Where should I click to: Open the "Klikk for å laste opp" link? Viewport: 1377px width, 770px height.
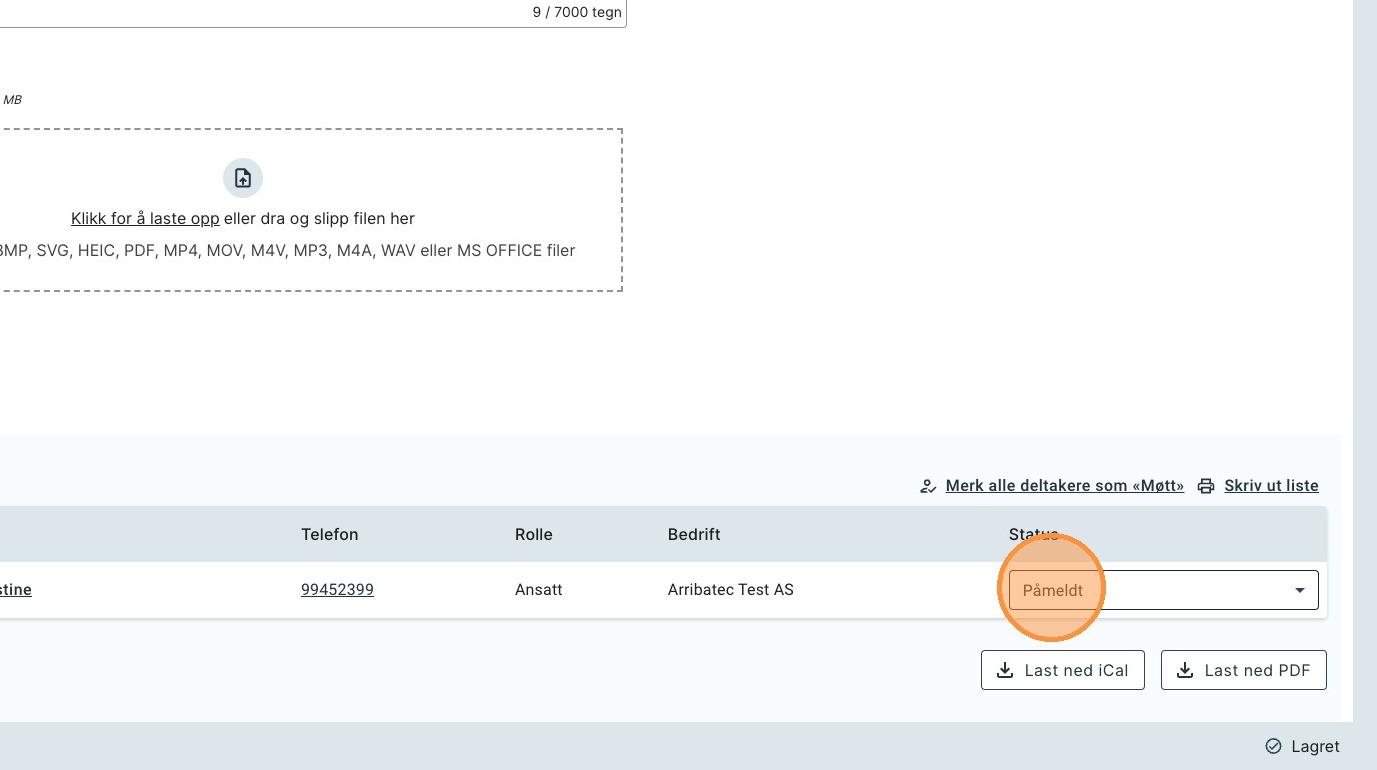pyautogui.click(x=145, y=218)
